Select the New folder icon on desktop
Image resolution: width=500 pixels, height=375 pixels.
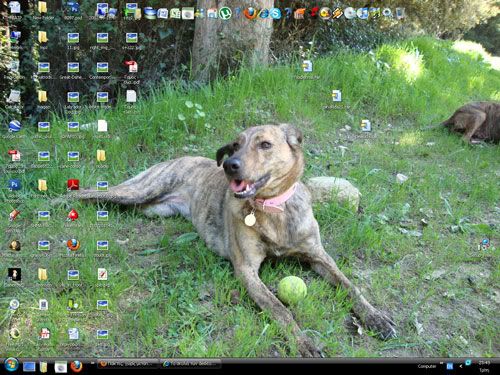43,11
